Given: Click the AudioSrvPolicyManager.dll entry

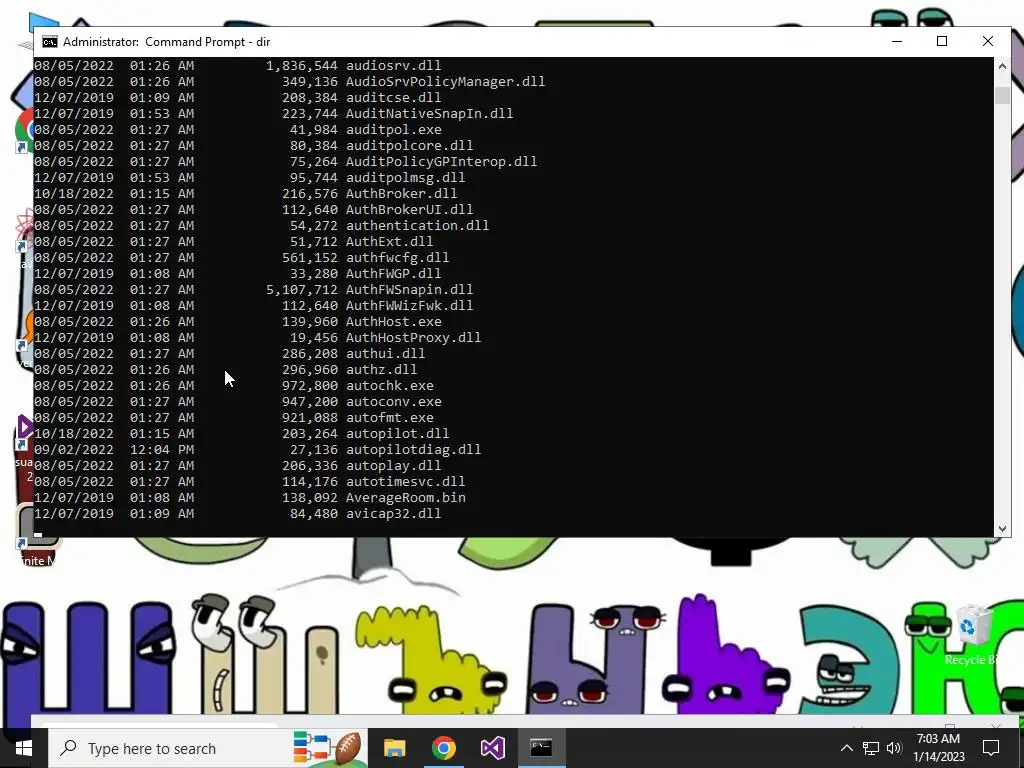Looking at the screenshot, I should coord(445,82).
